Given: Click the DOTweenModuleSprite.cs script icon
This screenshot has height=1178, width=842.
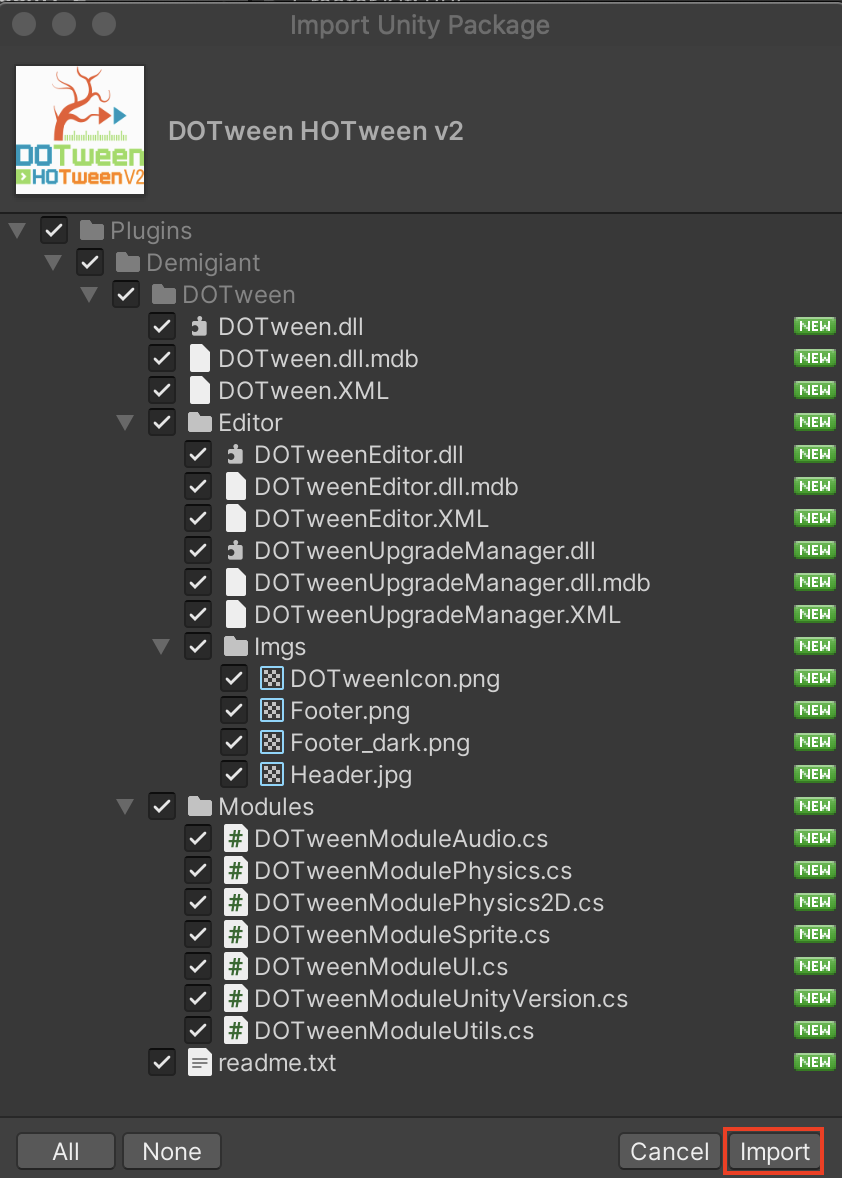Looking at the screenshot, I should pyautogui.click(x=236, y=935).
